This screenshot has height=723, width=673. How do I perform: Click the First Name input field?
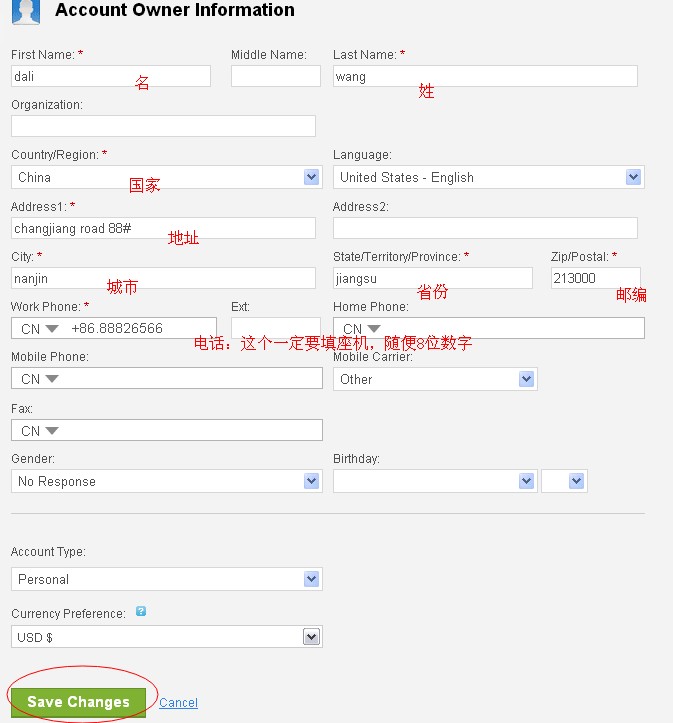110,76
